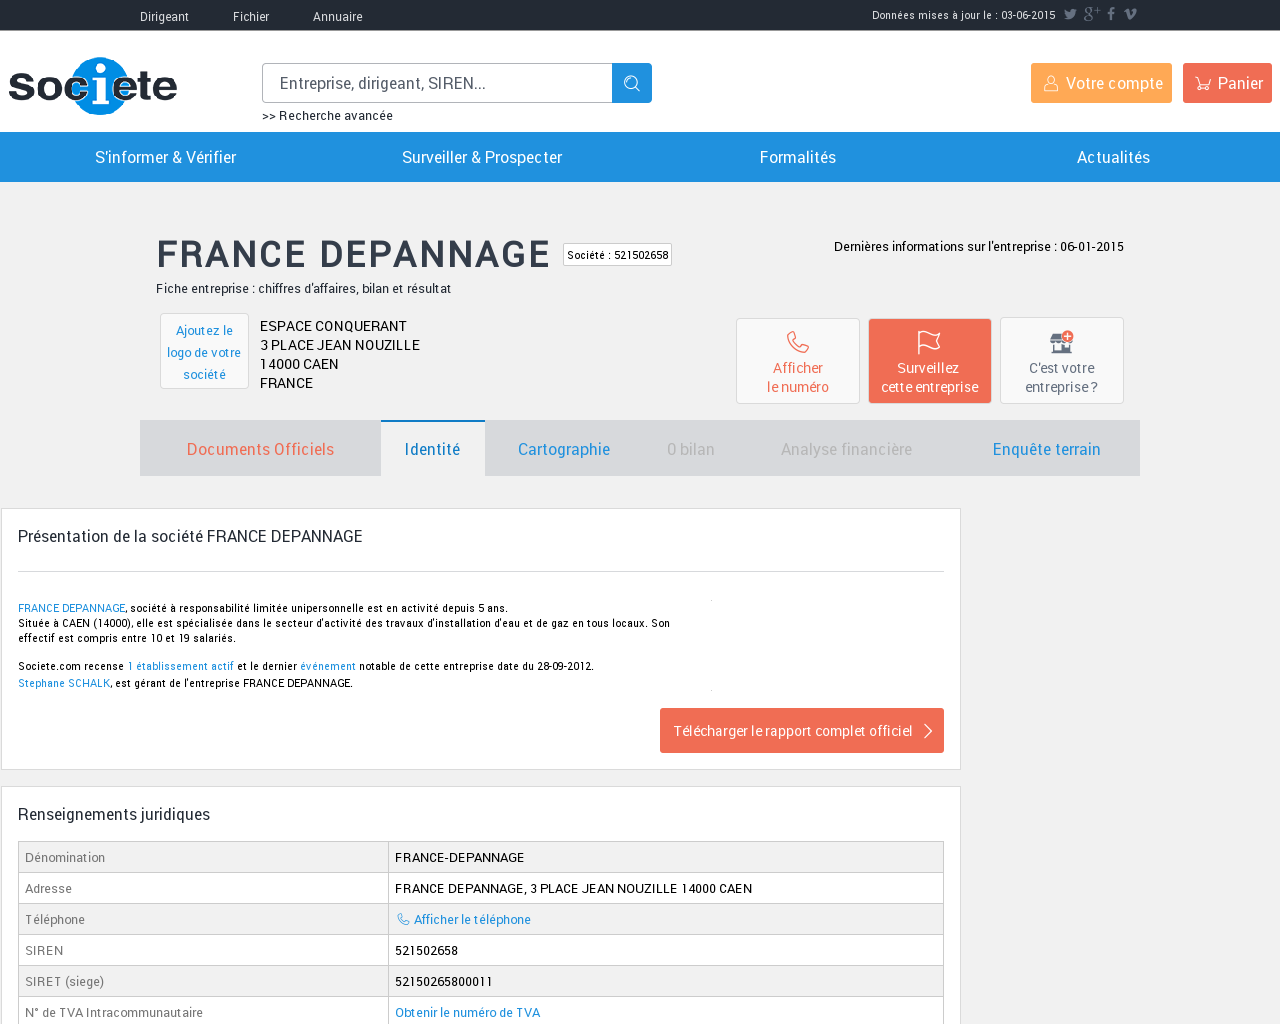Open Votre compte button
This screenshot has width=1280, height=1024.
[1101, 83]
